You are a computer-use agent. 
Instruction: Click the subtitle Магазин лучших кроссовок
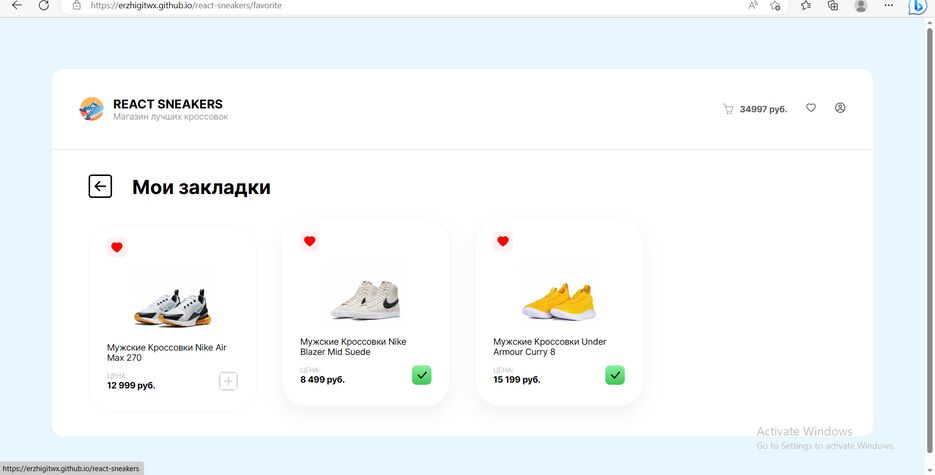[x=171, y=117]
